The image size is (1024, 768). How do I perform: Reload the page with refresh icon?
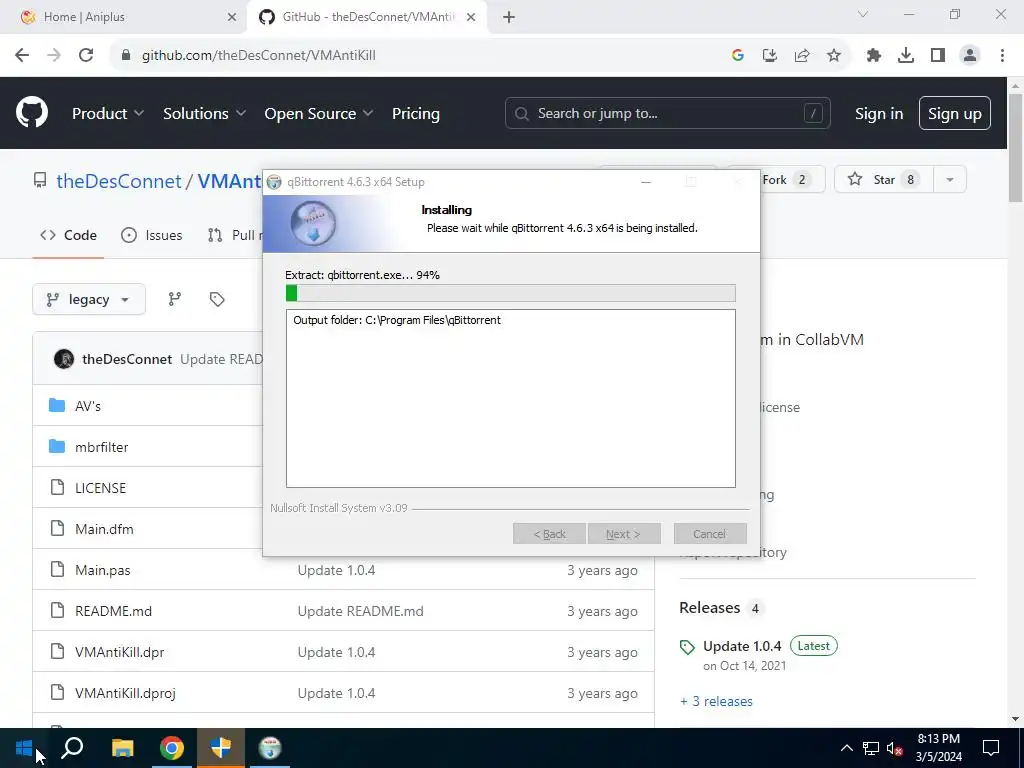tap(86, 56)
